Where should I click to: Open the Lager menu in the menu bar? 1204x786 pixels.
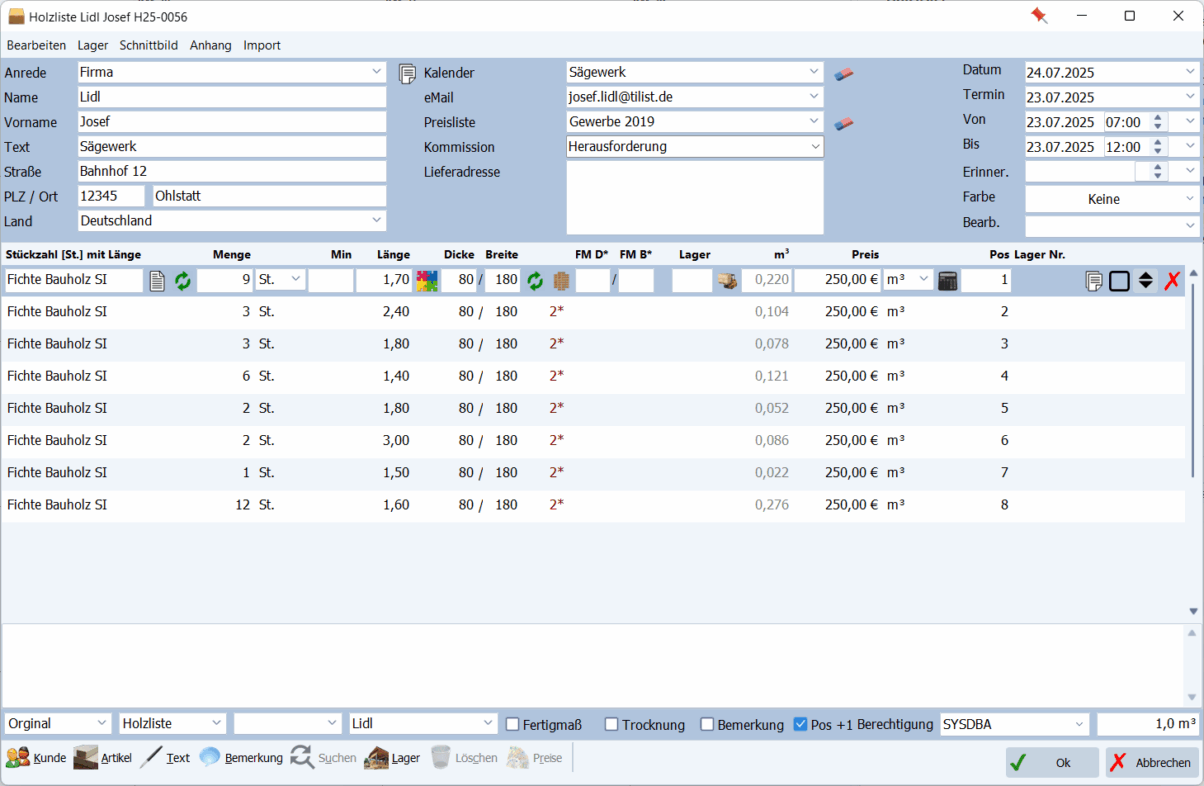pyautogui.click(x=93, y=45)
